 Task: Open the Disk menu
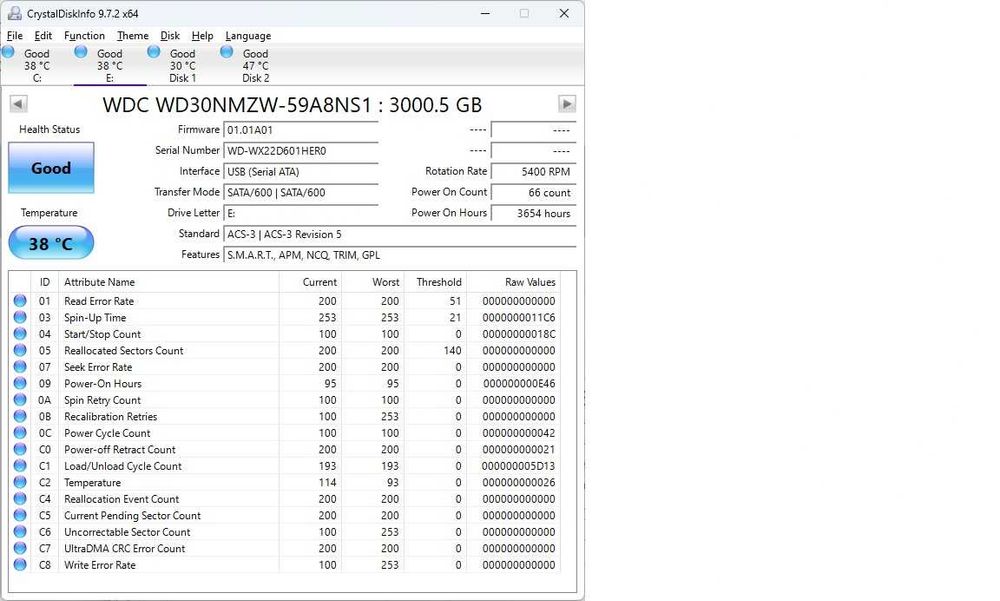(170, 36)
